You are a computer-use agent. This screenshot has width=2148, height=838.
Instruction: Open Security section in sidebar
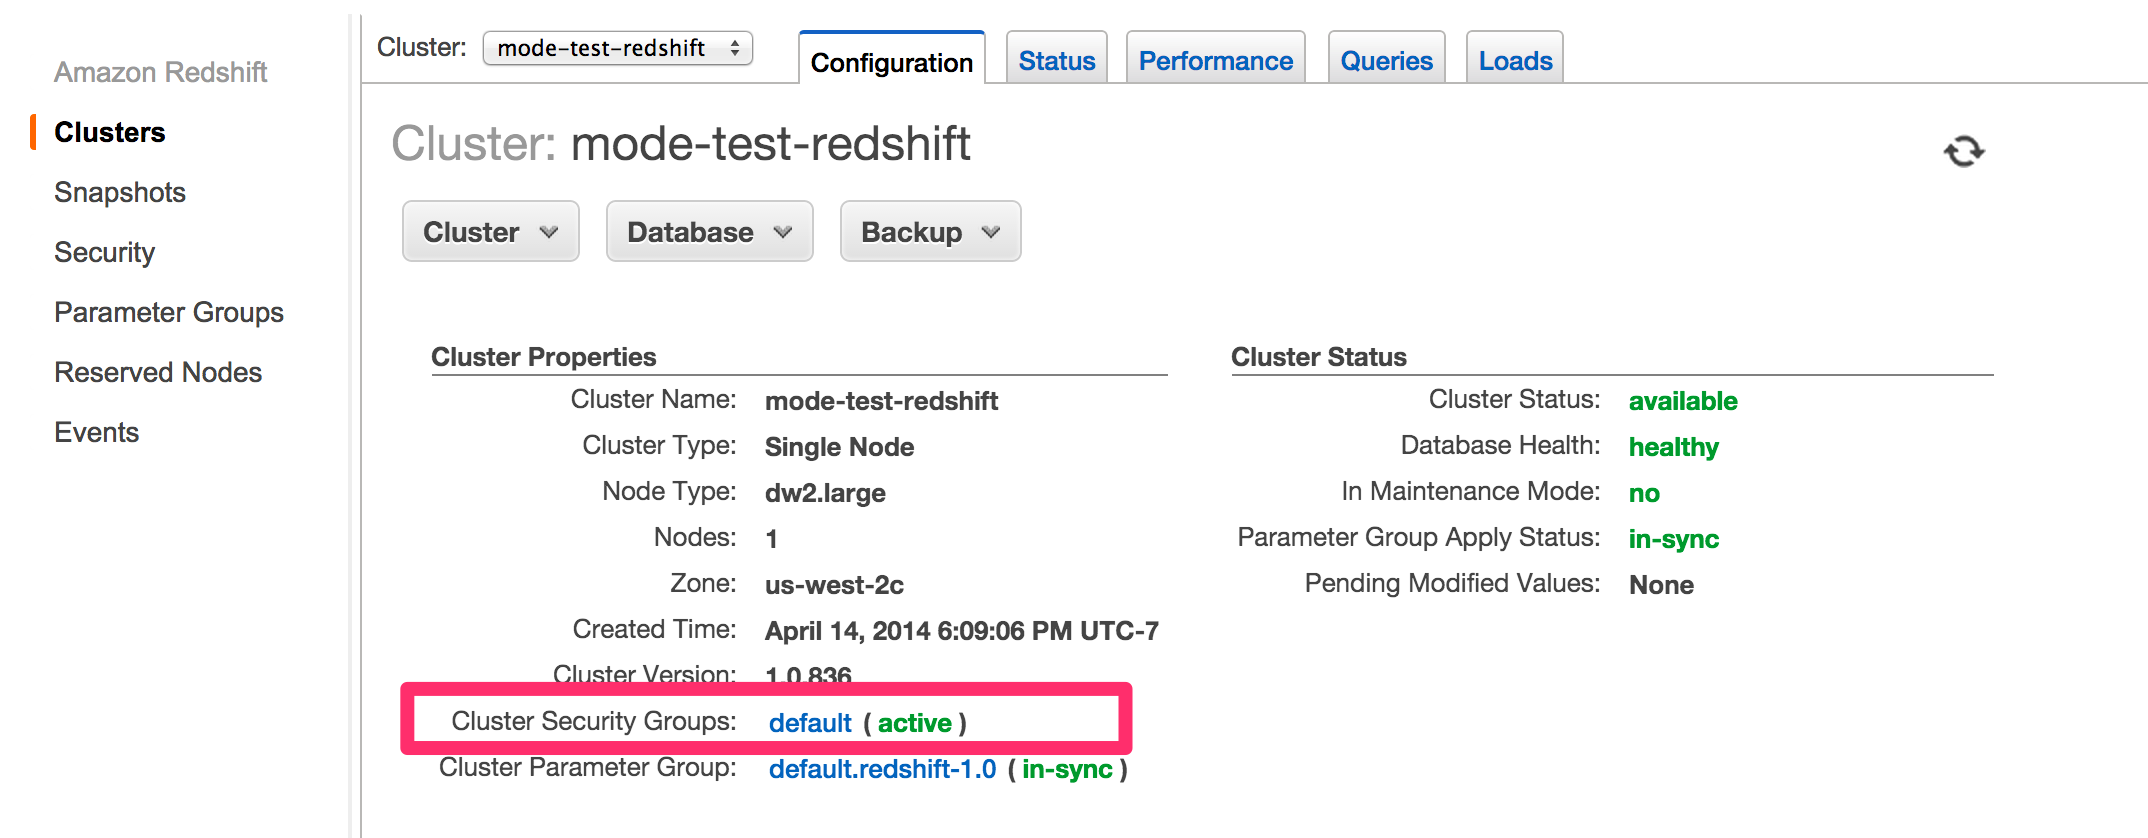click(105, 252)
